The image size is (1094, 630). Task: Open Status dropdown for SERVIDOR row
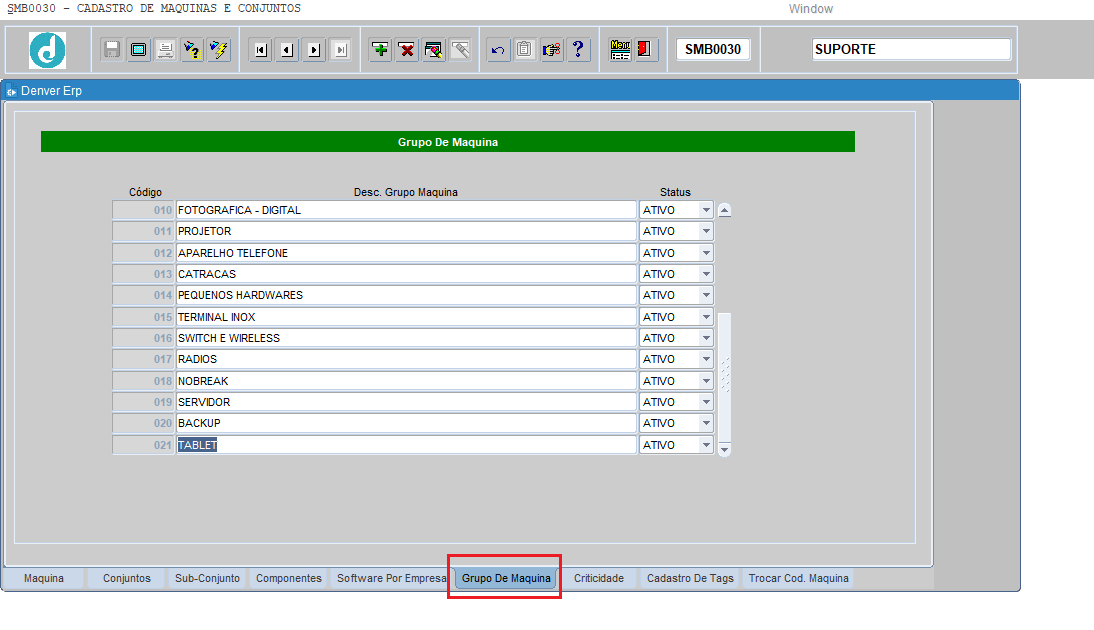click(706, 402)
